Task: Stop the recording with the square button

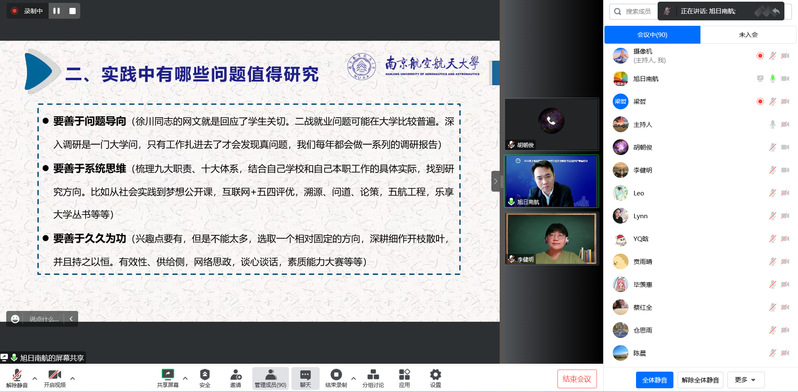Action: pos(72,11)
